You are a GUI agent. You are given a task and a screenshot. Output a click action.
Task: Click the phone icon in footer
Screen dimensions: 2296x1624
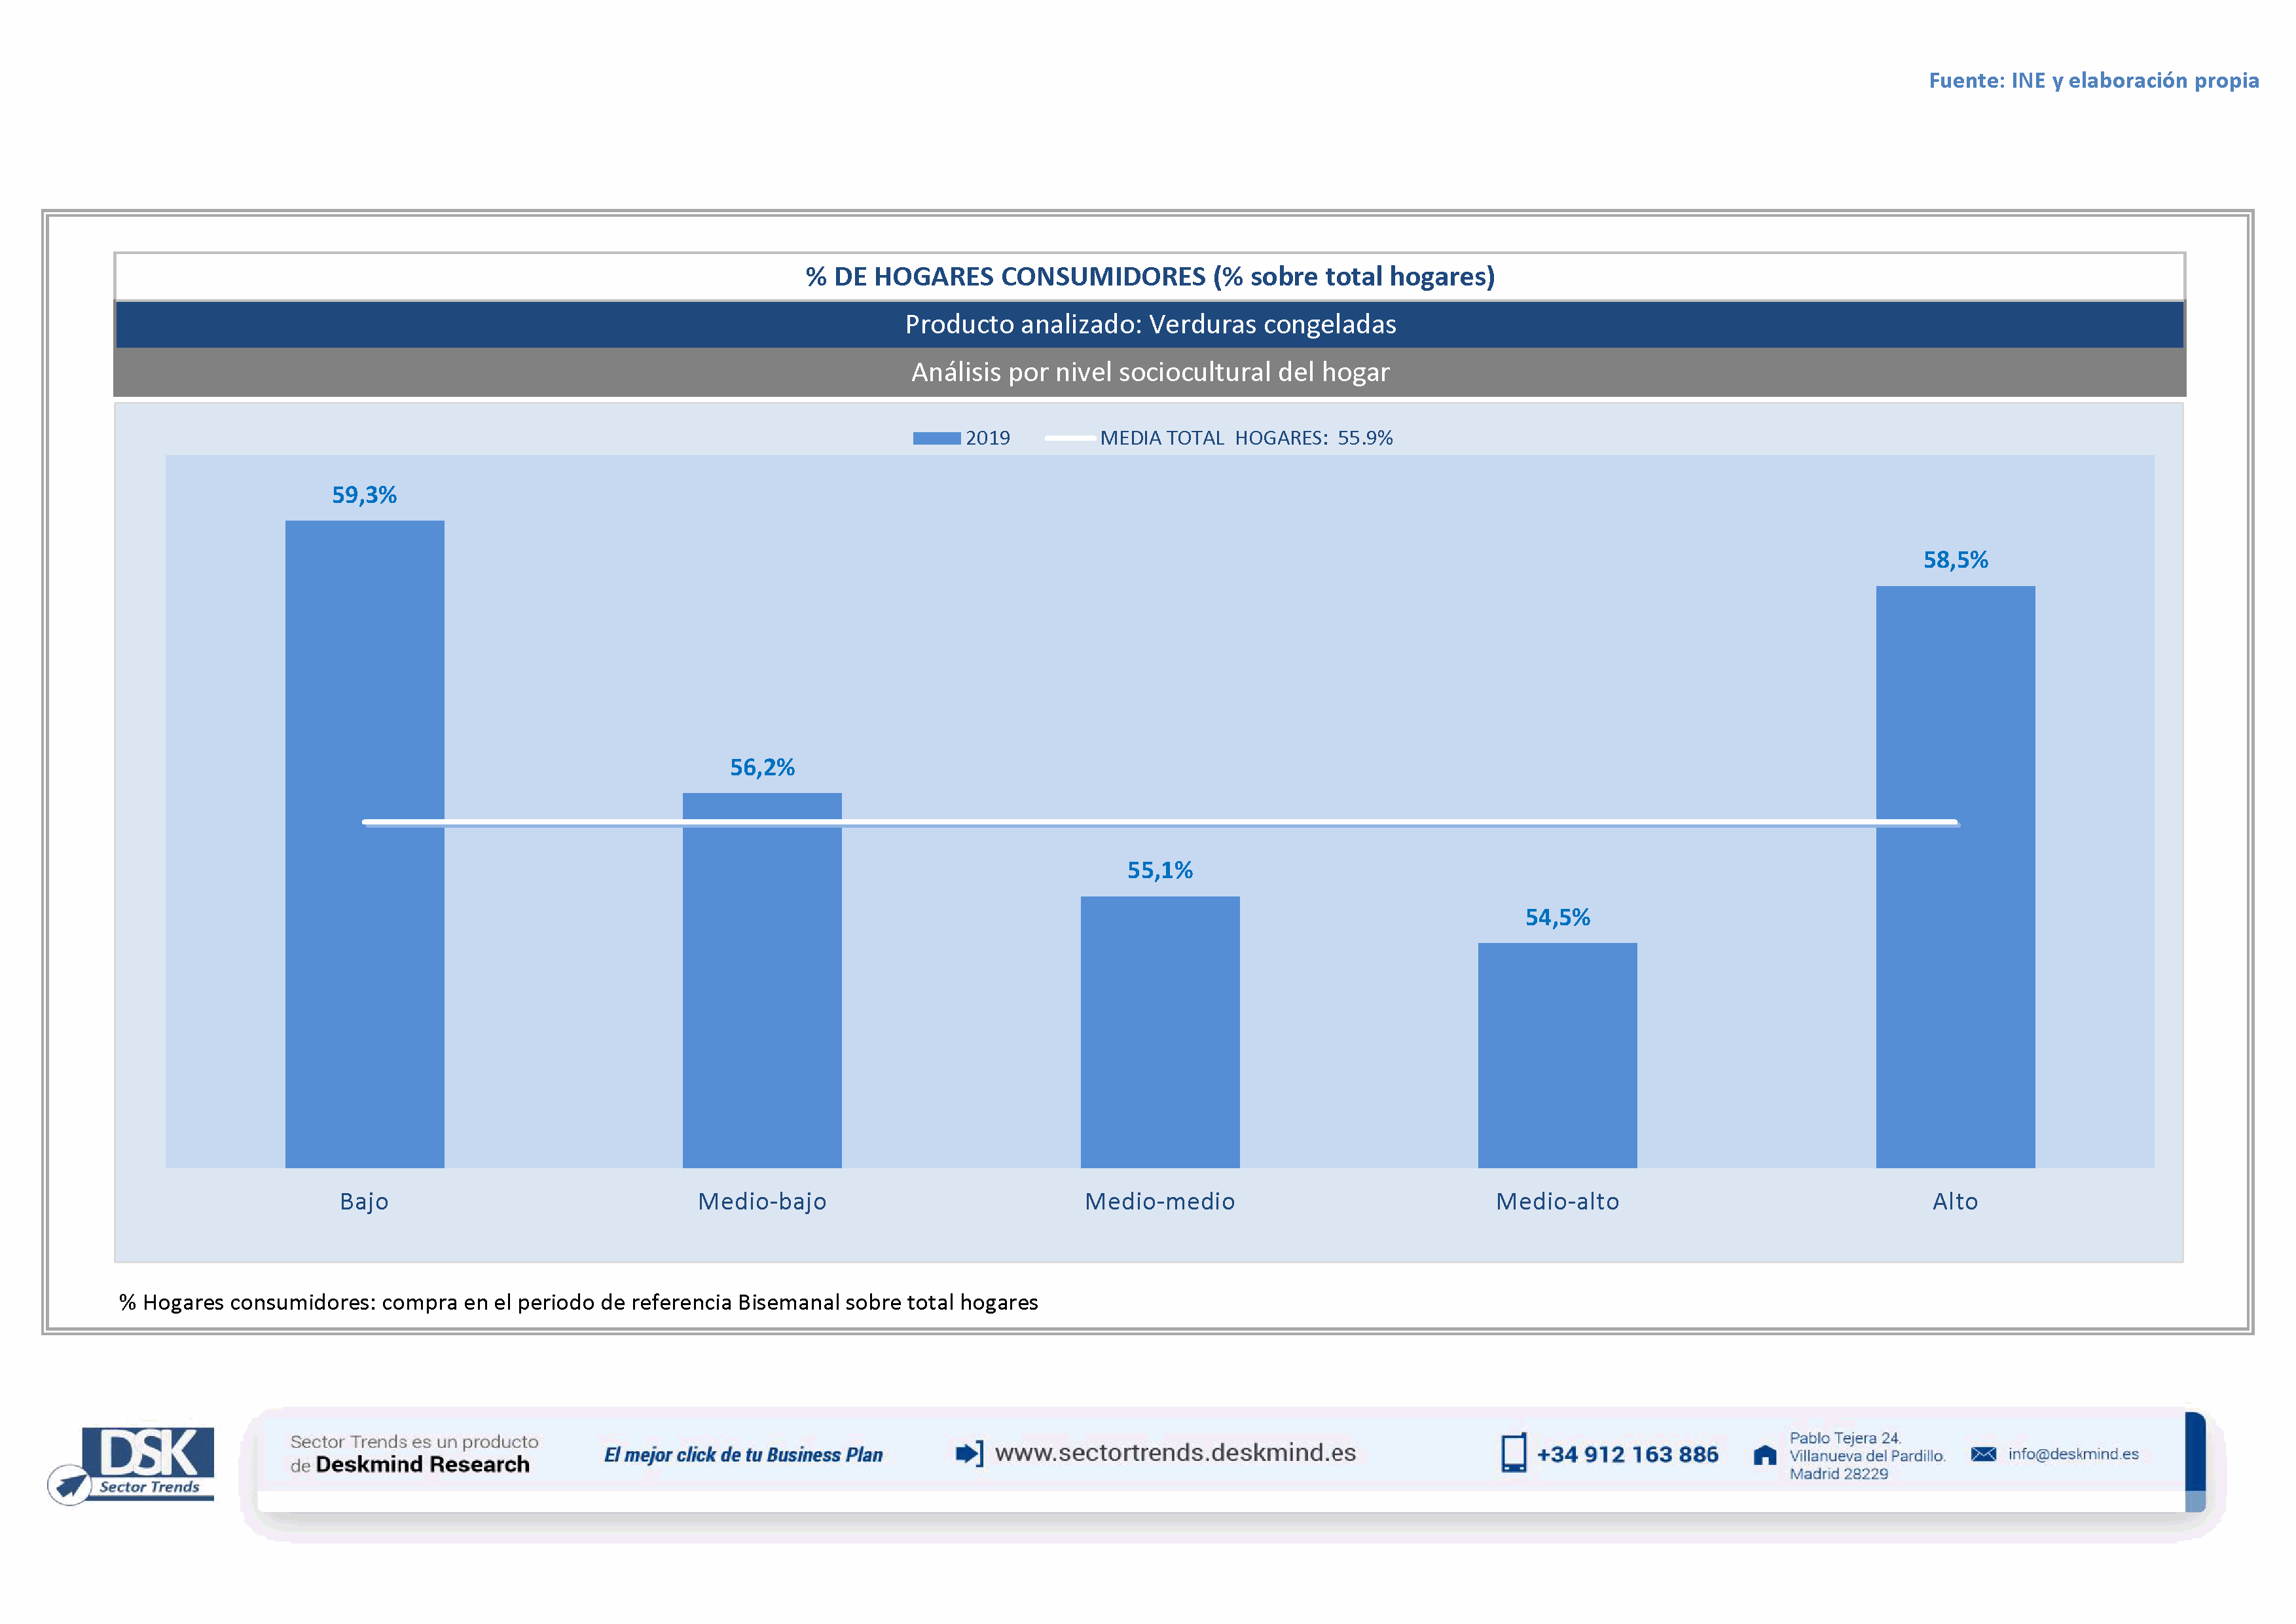point(1513,1453)
